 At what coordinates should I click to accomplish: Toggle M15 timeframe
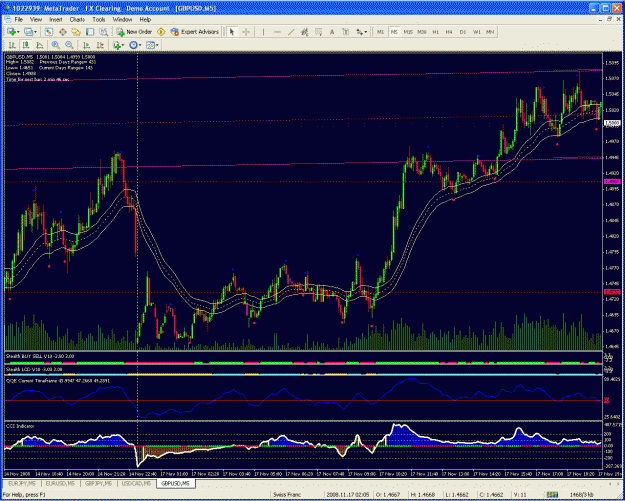tap(408, 32)
